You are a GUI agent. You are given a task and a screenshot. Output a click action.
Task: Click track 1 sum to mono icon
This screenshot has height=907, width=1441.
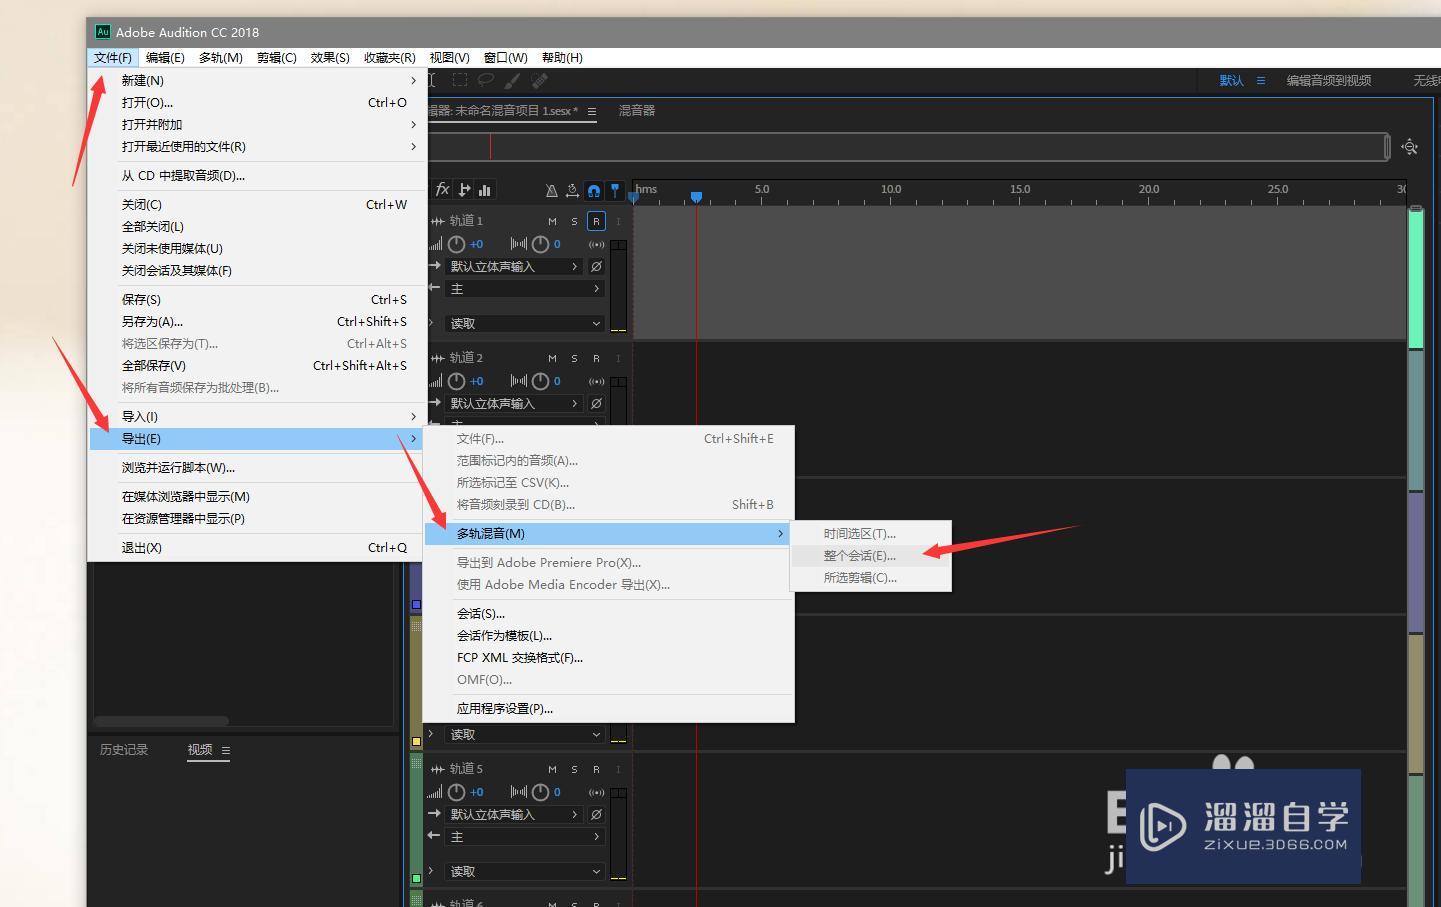(596, 244)
